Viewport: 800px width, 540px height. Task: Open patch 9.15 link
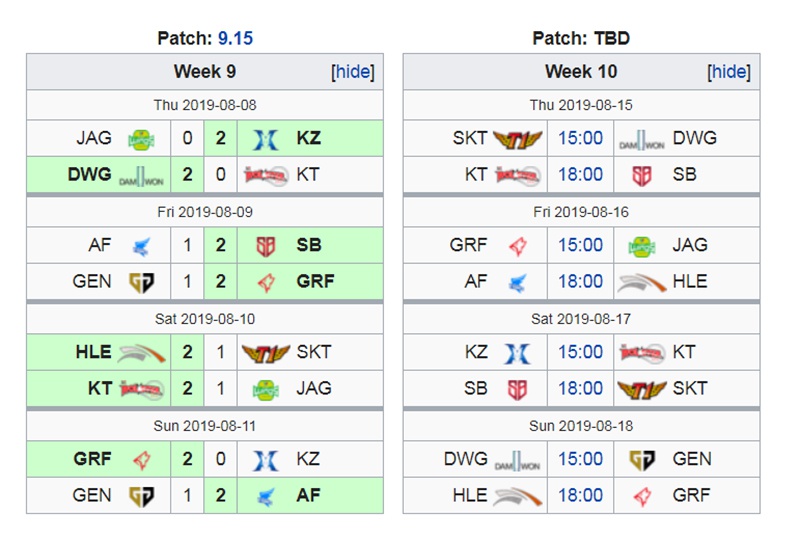click(235, 38)
